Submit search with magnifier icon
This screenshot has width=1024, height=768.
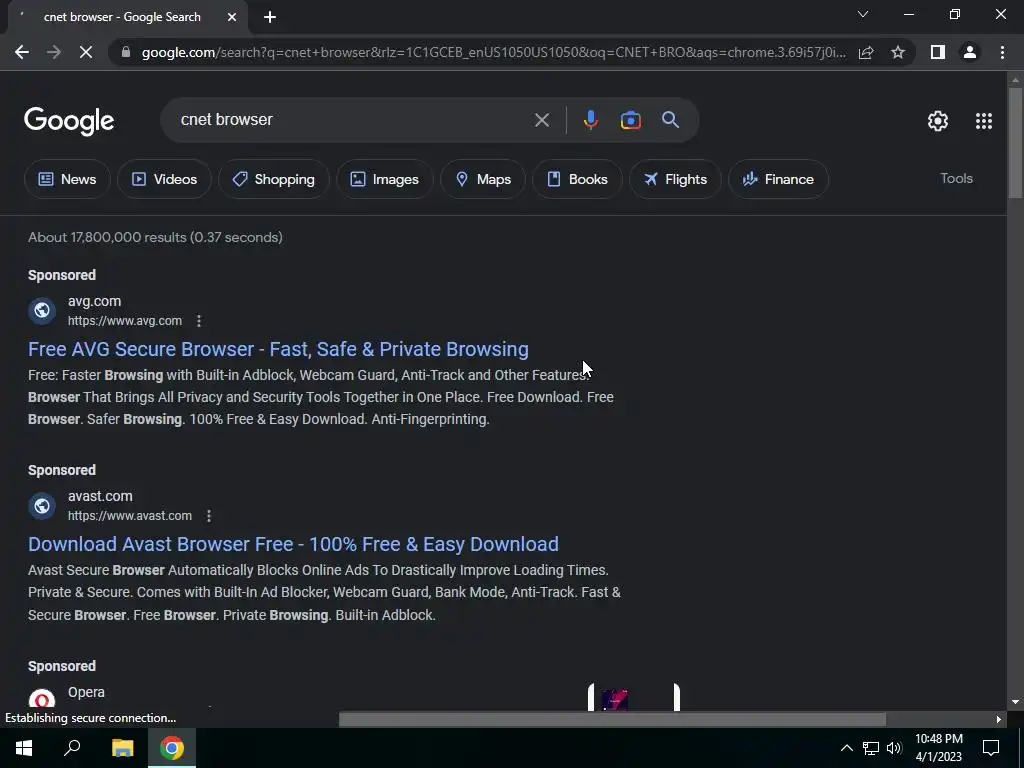[670, 120]
